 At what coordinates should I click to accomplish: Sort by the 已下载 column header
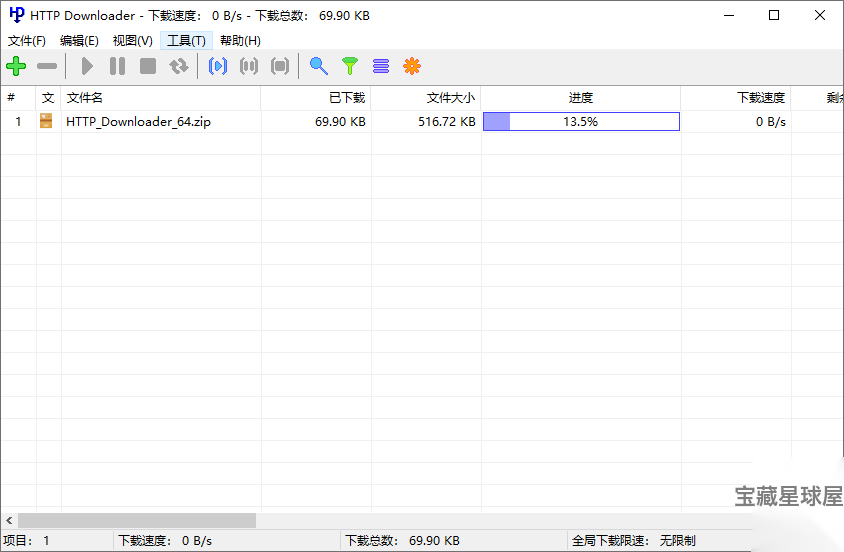tap(316, 98)
